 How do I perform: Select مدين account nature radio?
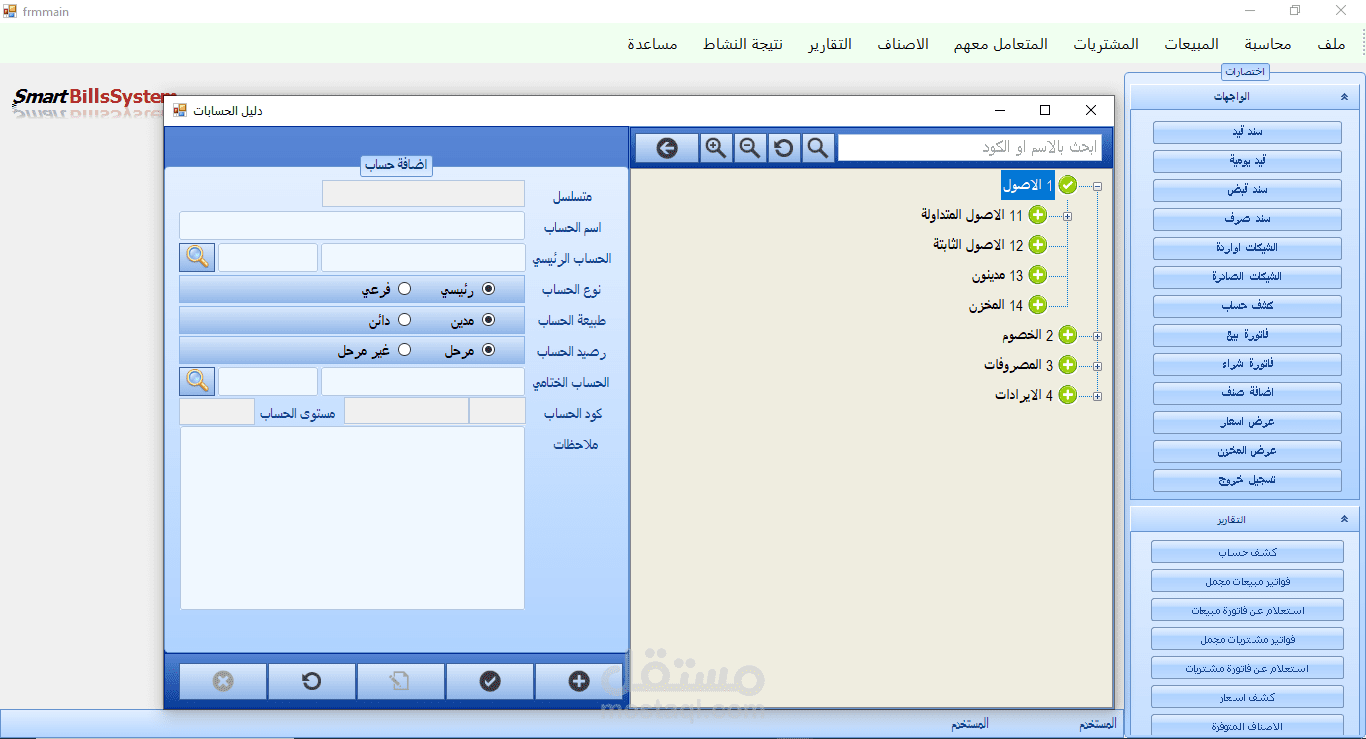488,320
